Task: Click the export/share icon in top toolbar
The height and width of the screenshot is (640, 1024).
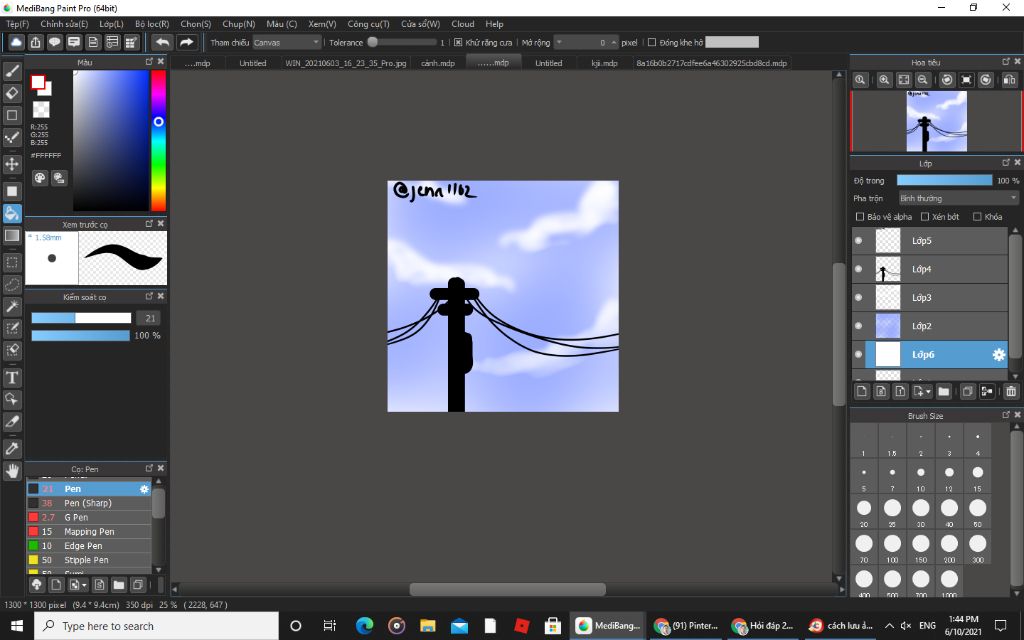Action: click(35, 42)
